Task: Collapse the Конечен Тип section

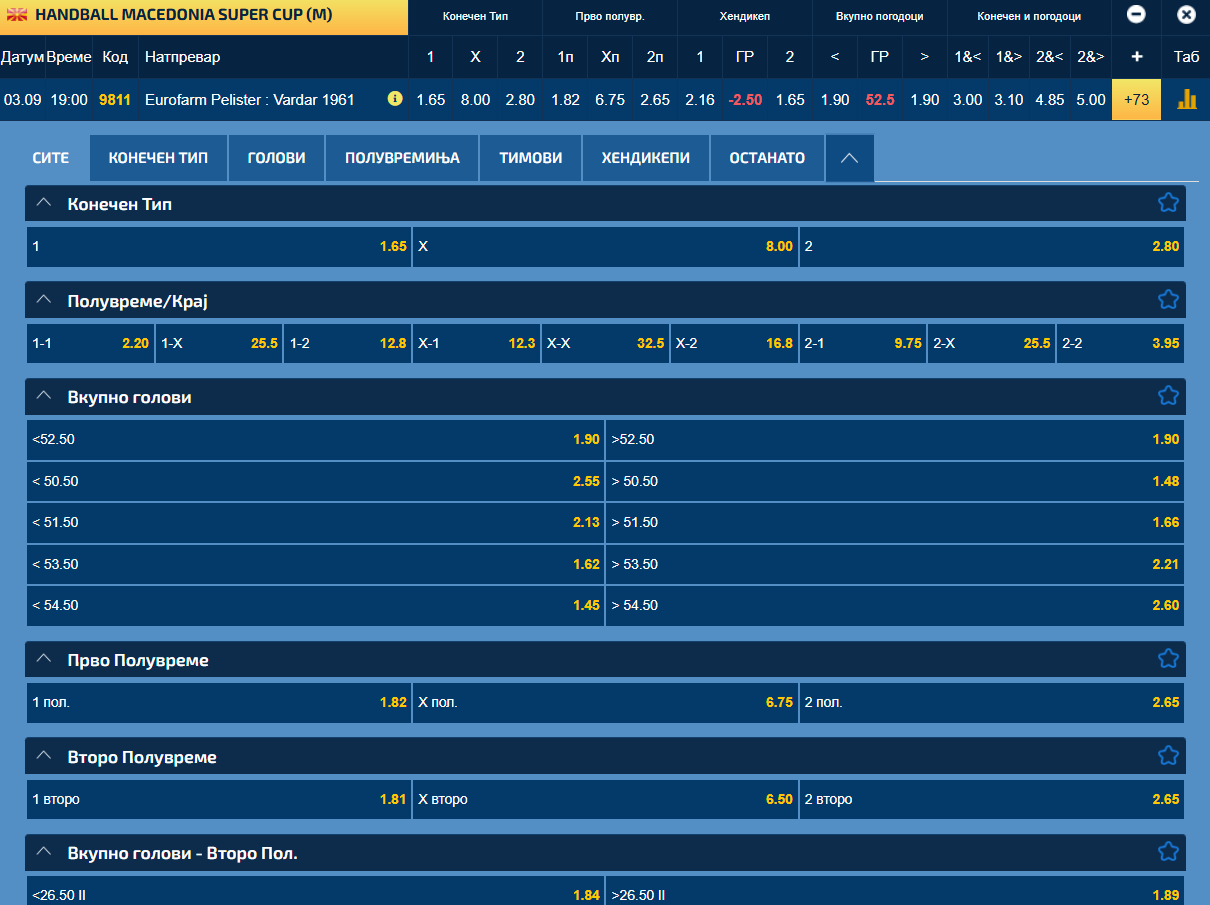Action: coord(43,202)
